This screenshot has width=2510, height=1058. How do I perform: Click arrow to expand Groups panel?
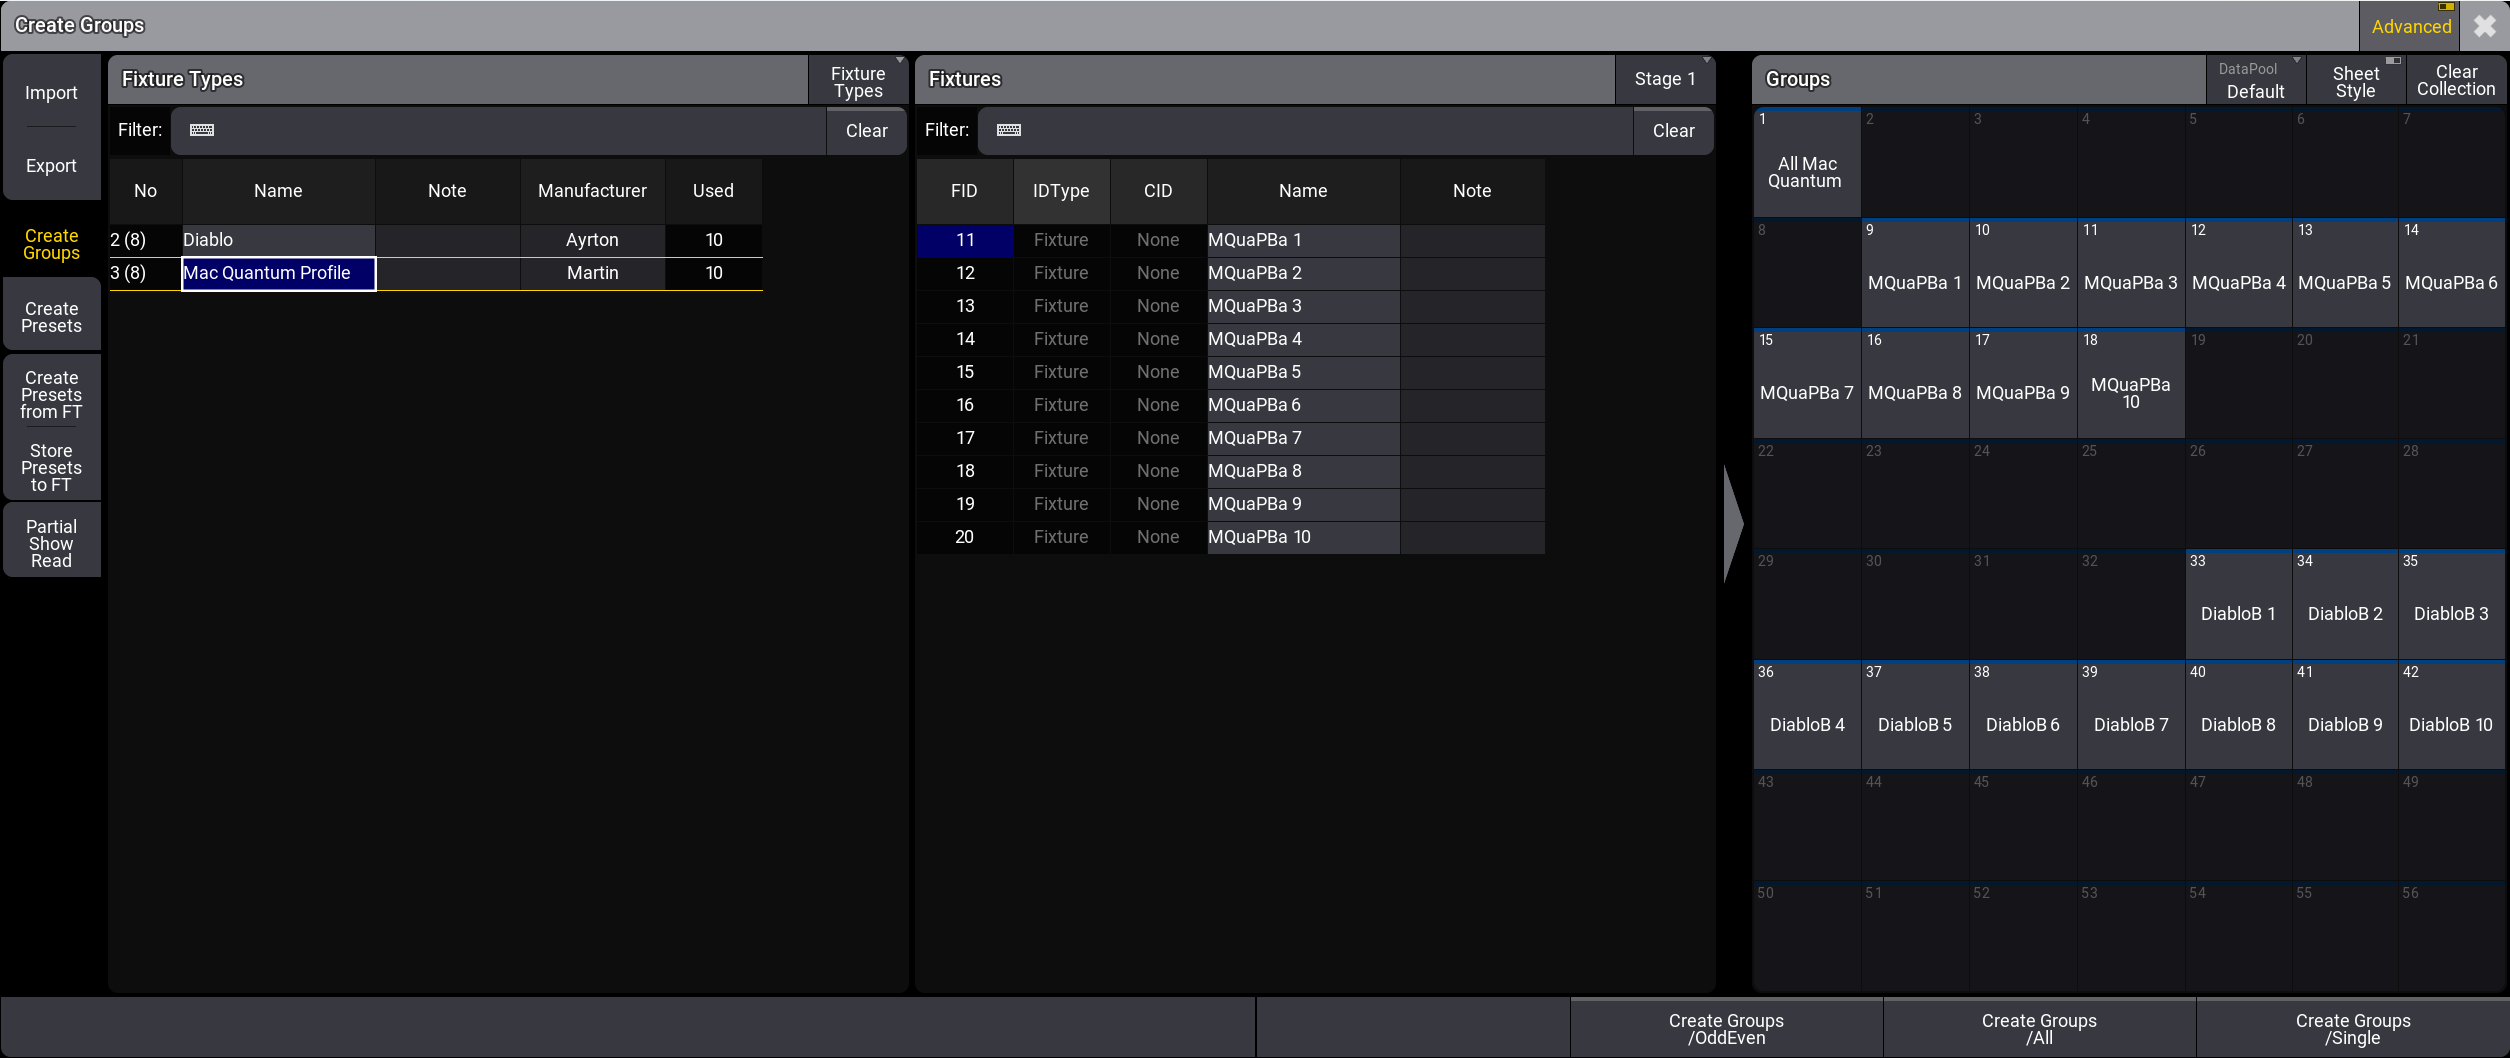[1733, 523]
